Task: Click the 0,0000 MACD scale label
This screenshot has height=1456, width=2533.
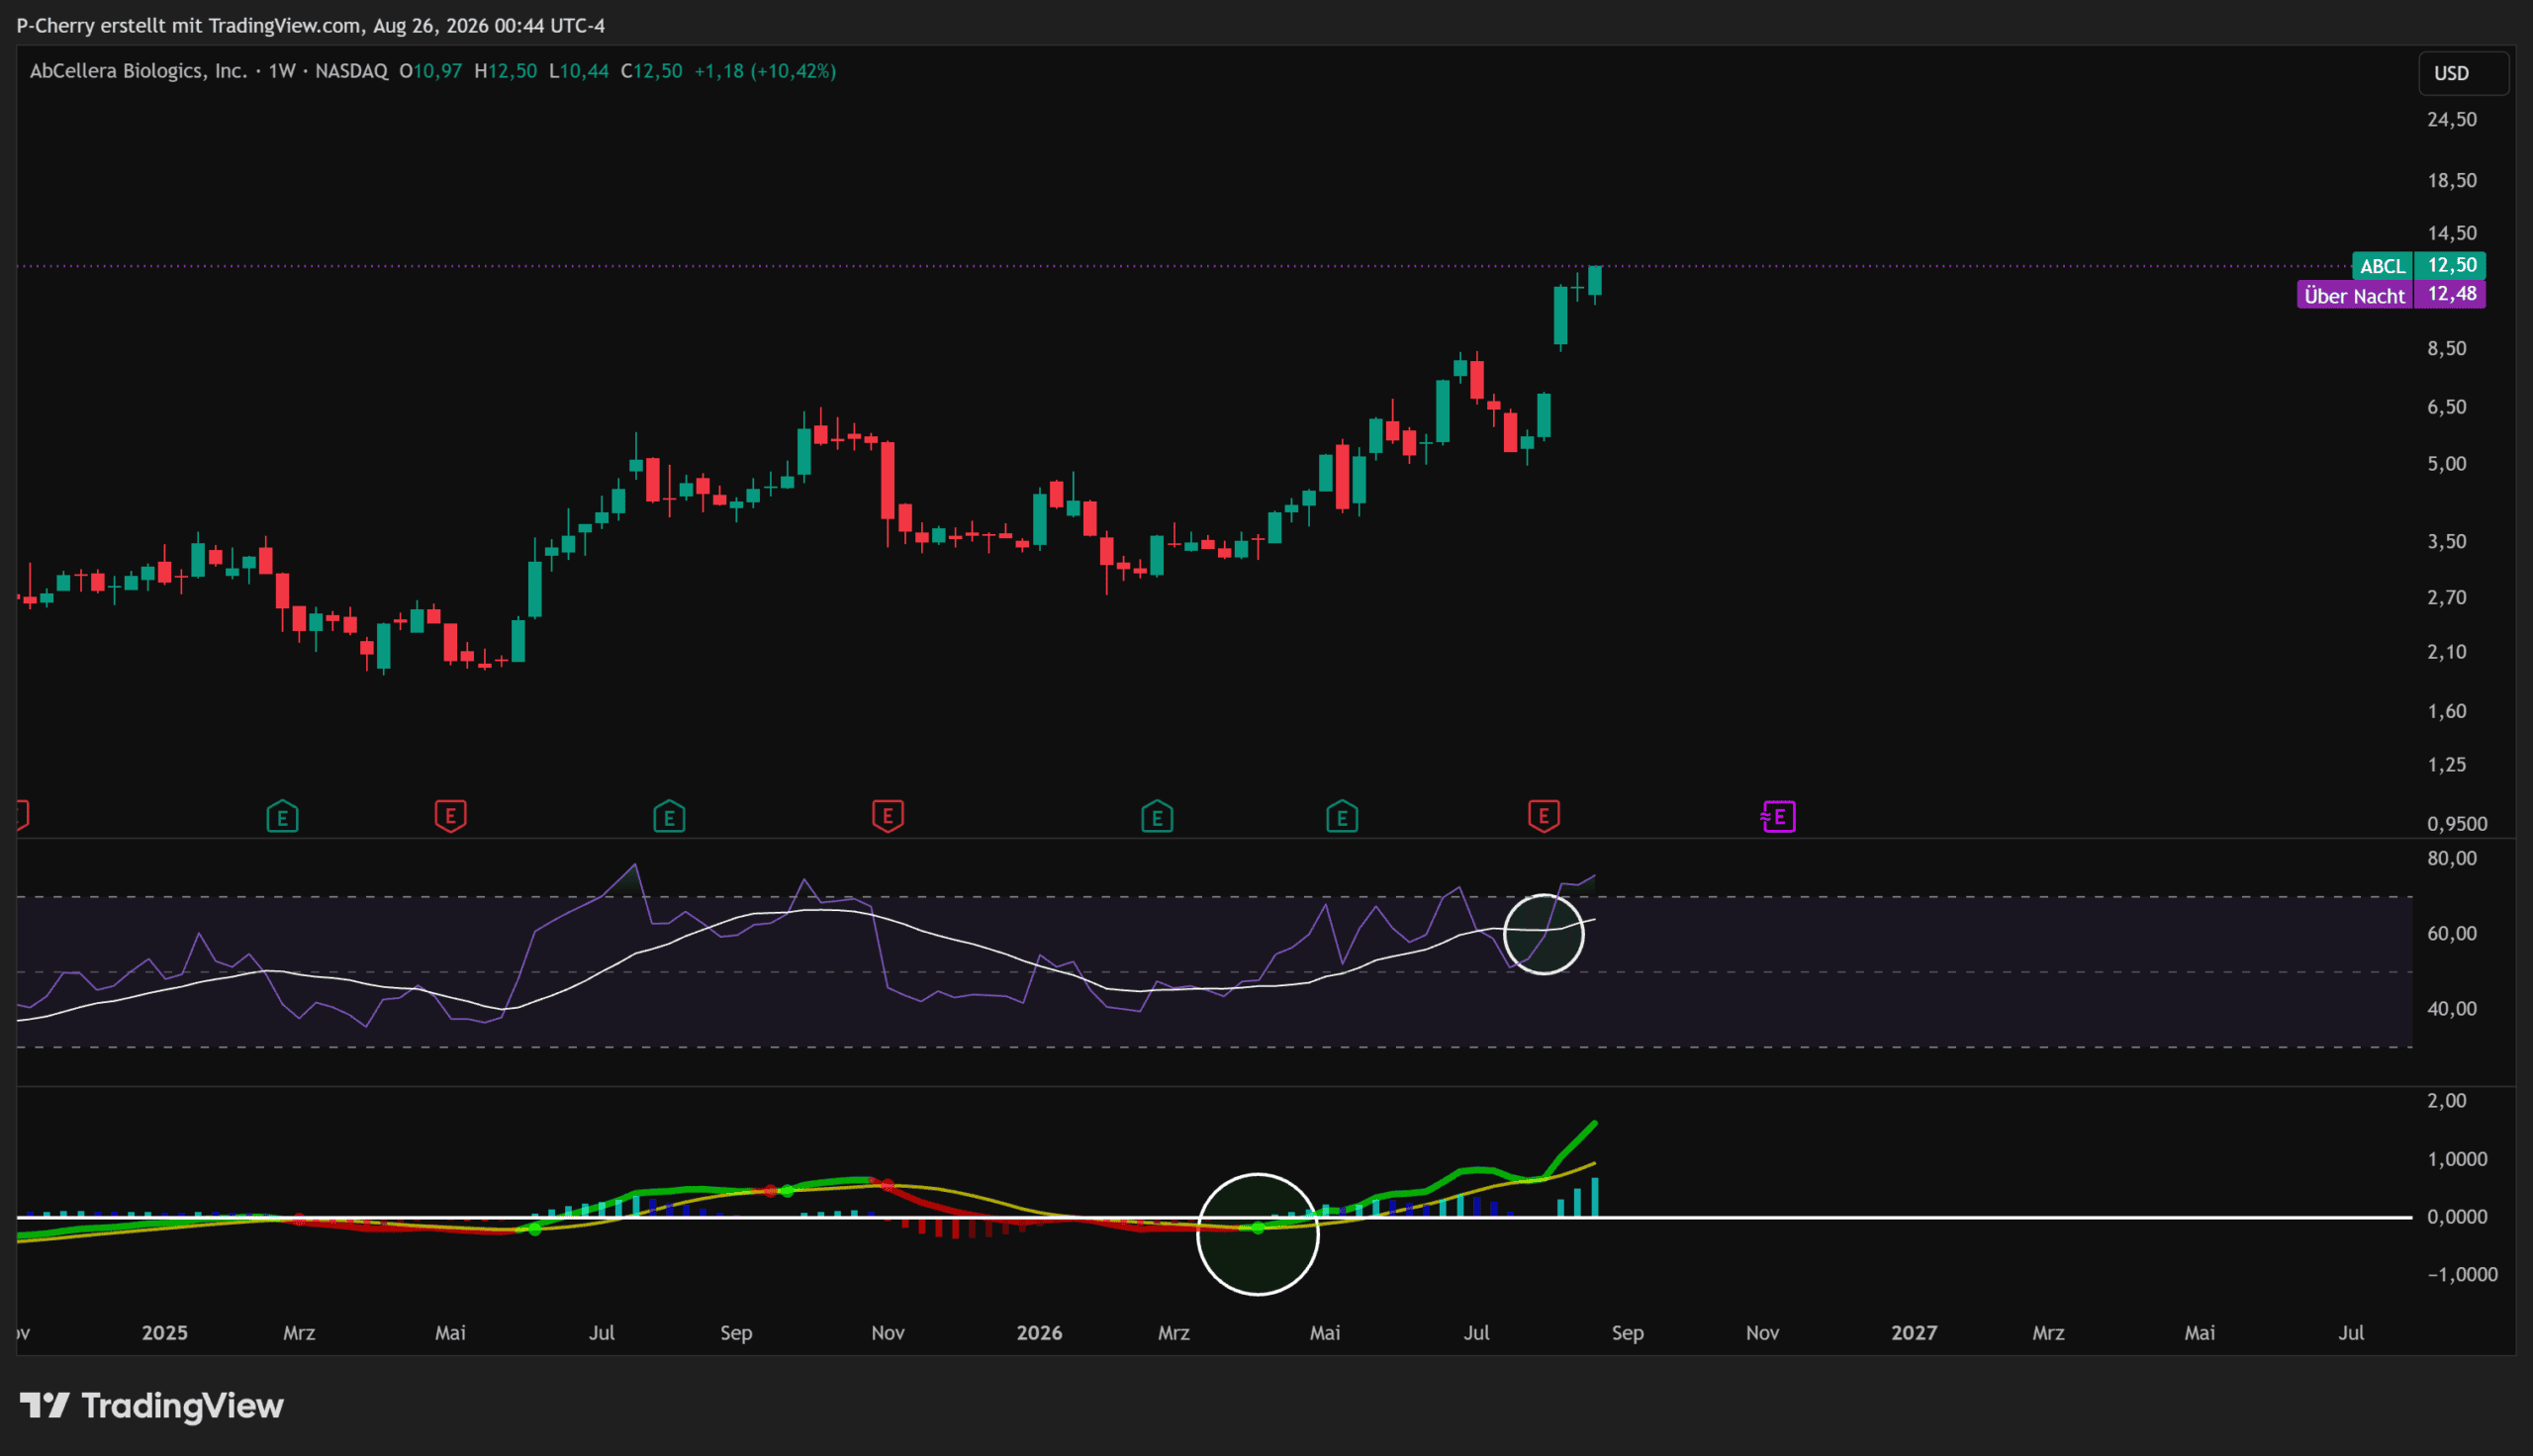Action: coord(2457,1217)
